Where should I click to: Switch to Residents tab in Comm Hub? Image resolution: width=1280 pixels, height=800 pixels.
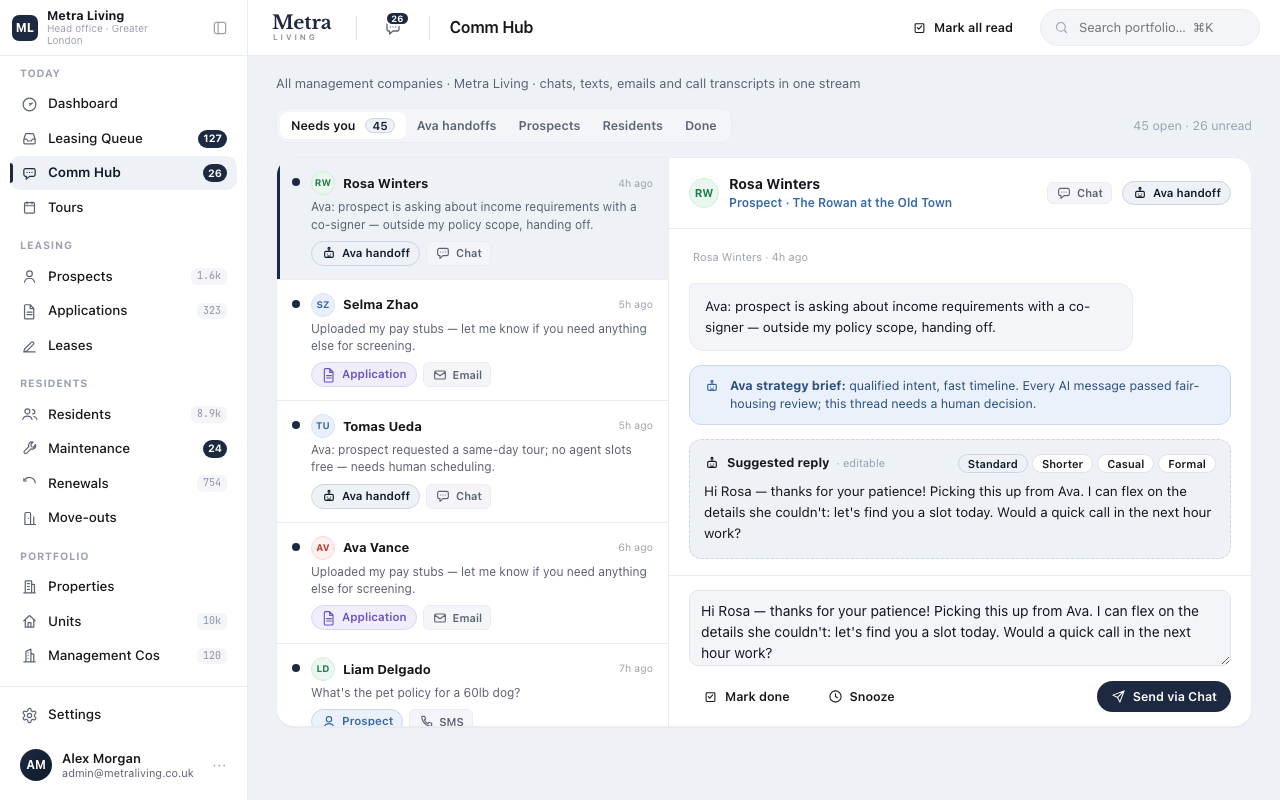(632, 126)
